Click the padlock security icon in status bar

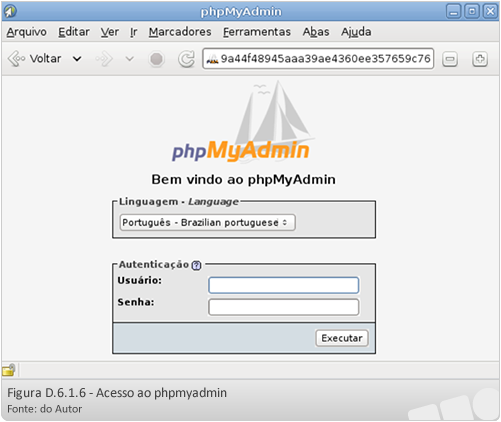[9, 370]
